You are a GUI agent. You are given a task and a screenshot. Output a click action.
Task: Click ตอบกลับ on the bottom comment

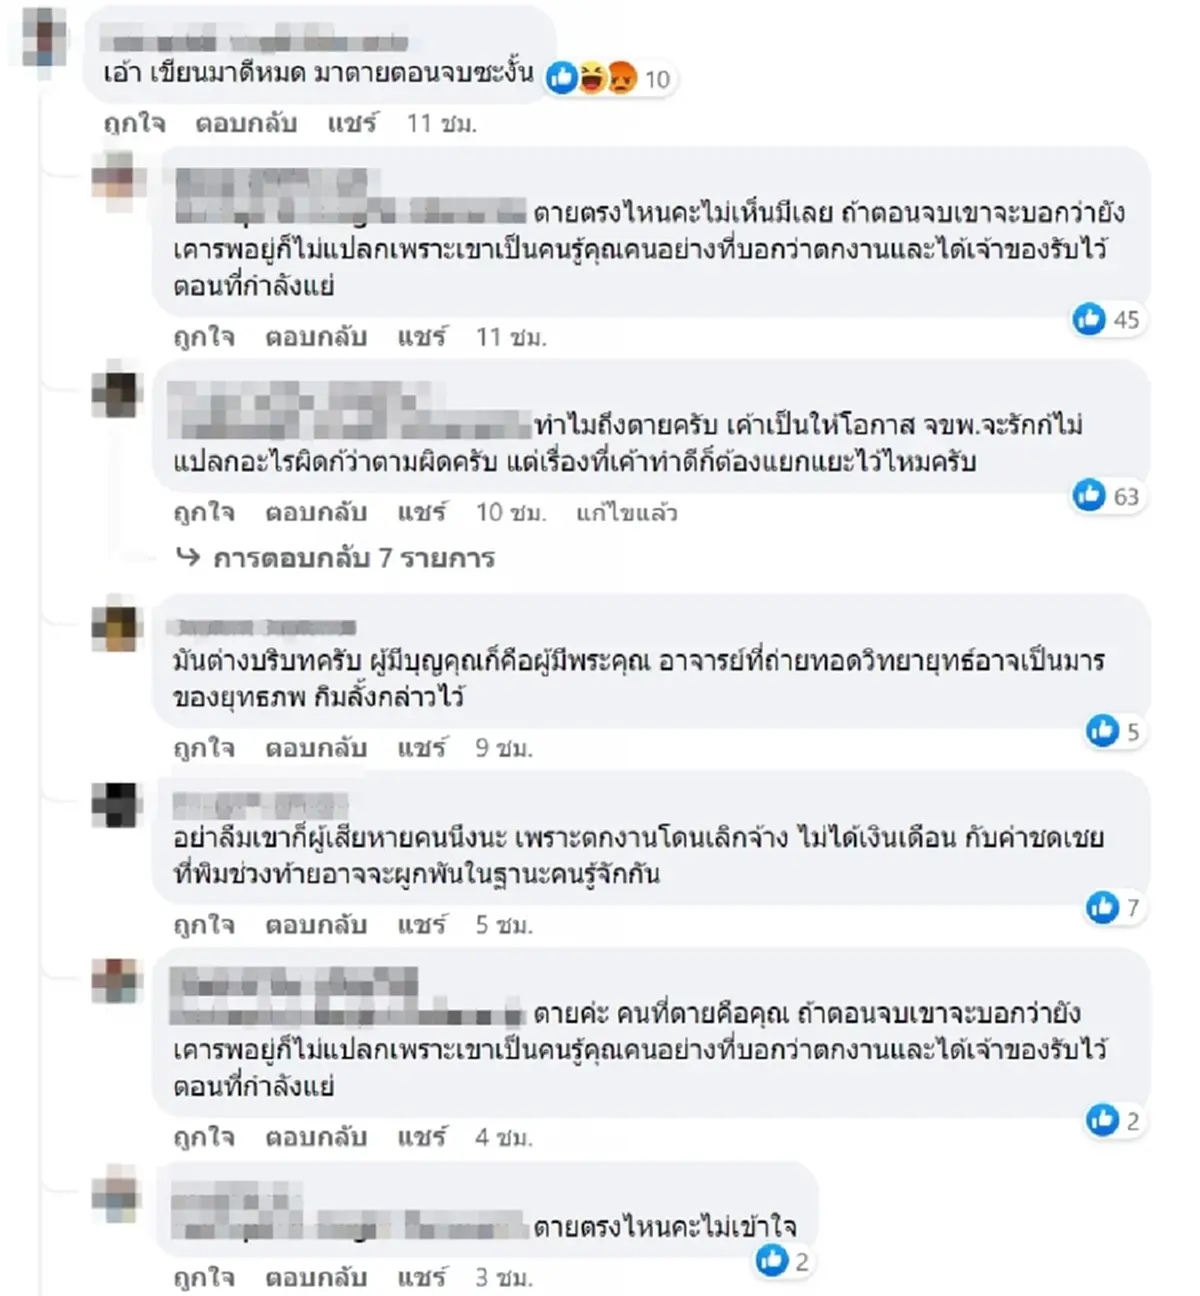coord(315,1276)
